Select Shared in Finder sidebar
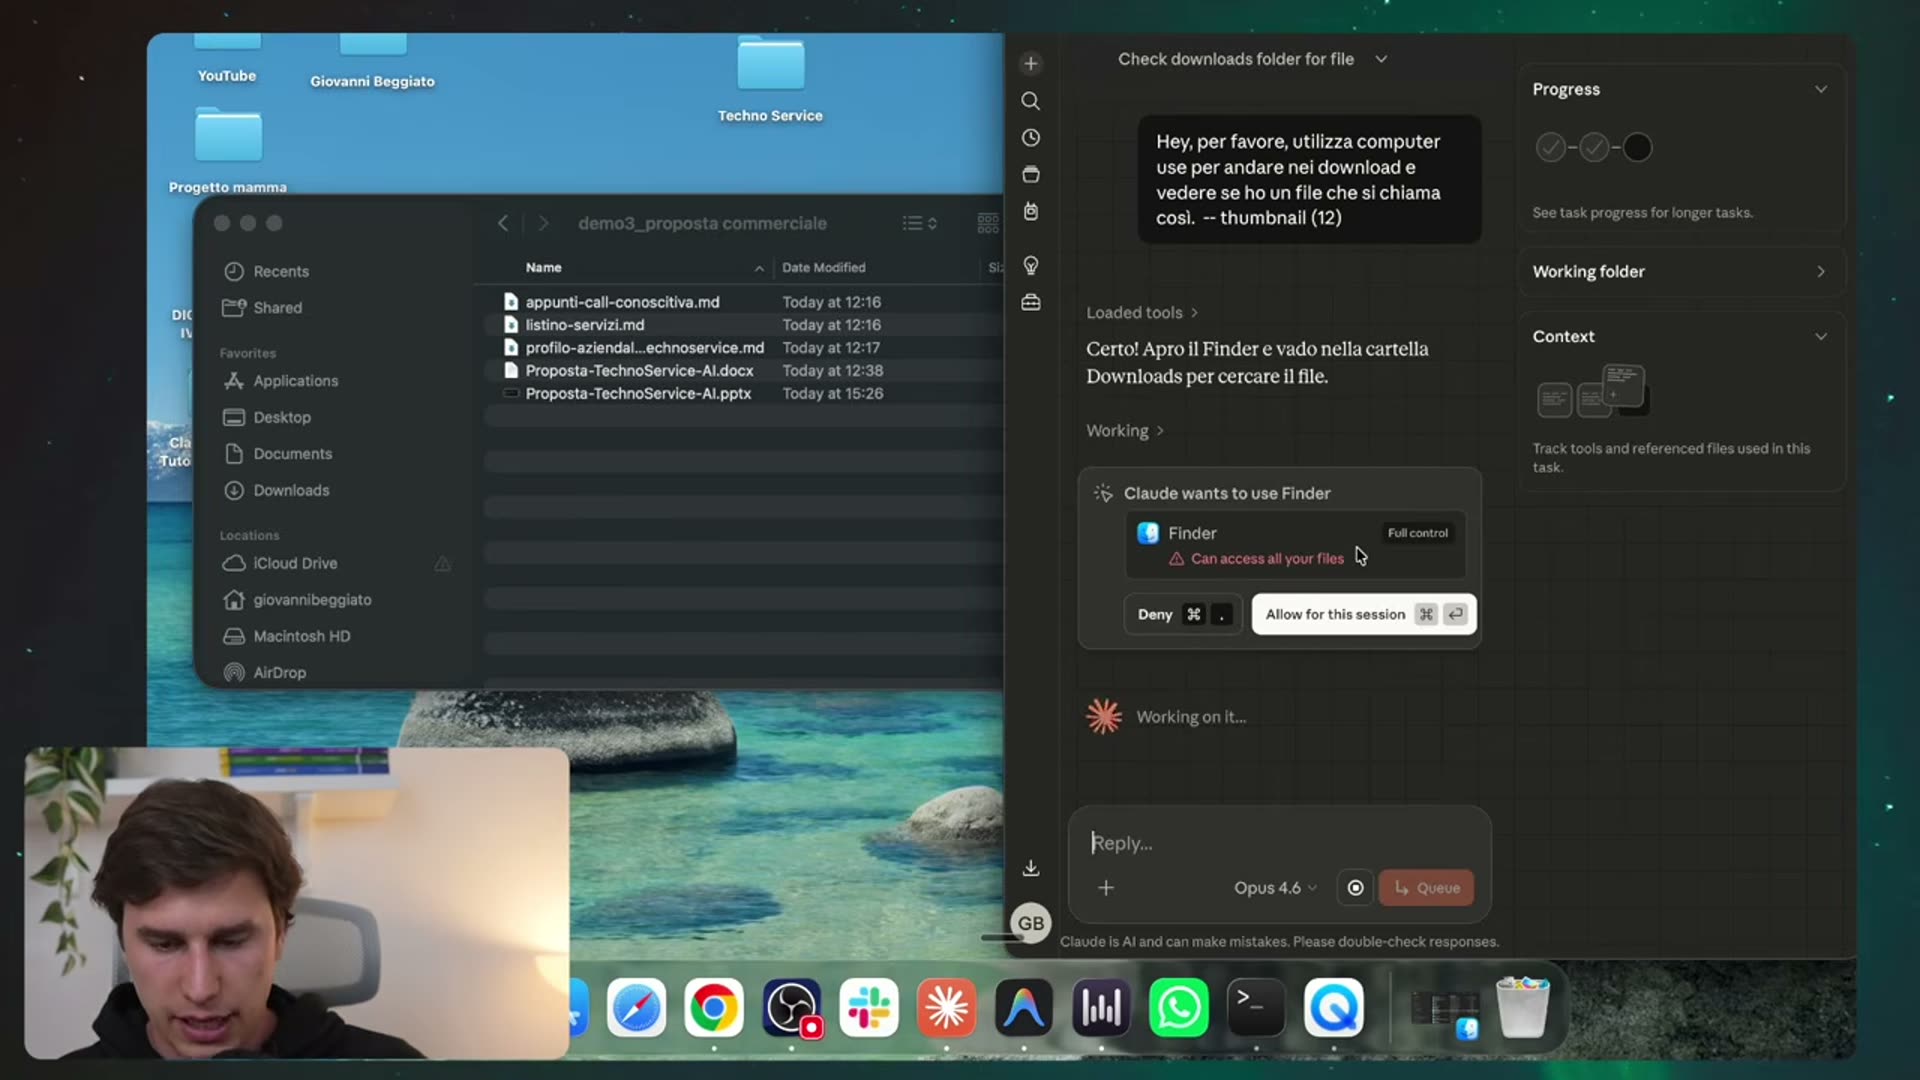The height and width of the screenshot is (1080, 1920). [x=277, y=307]
